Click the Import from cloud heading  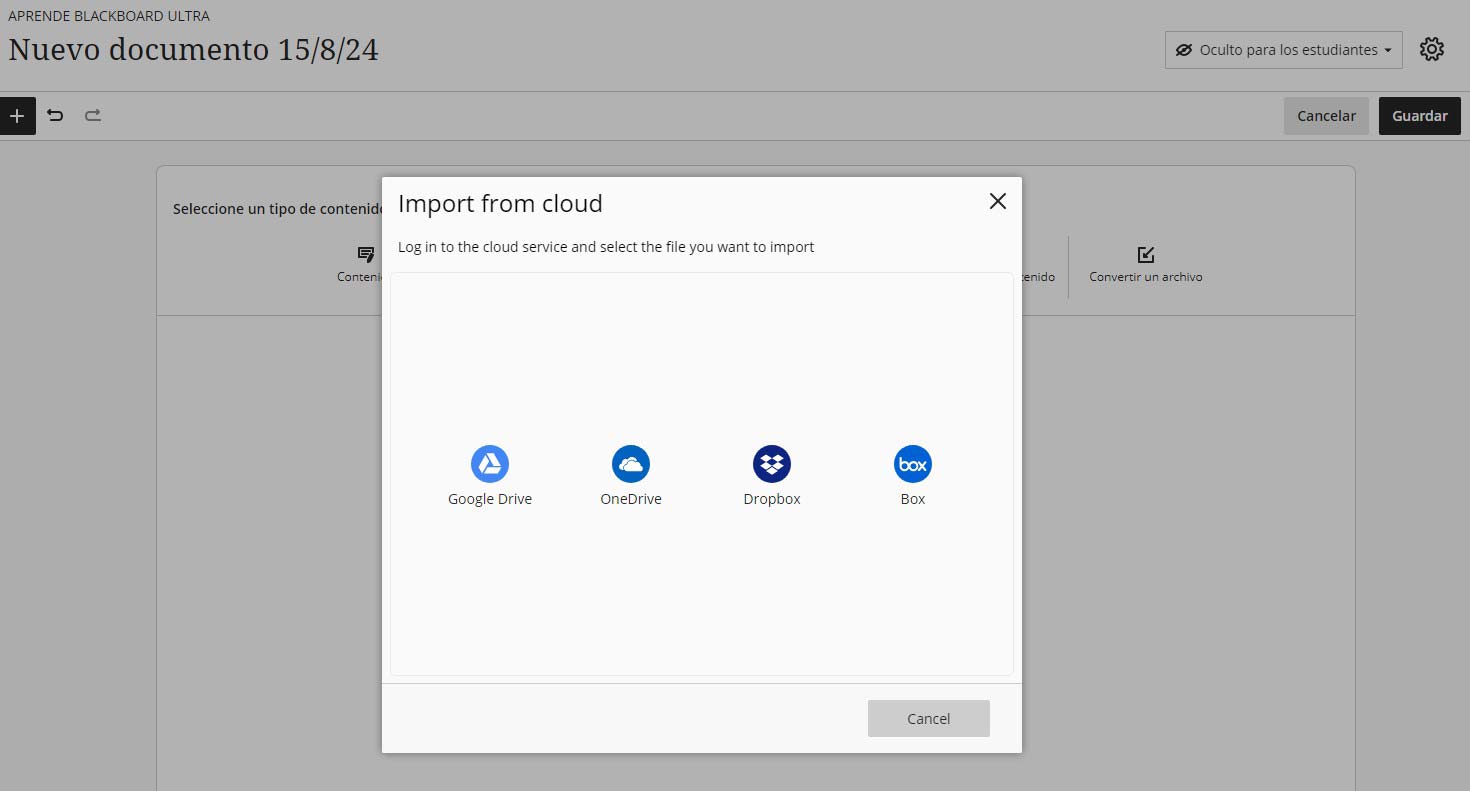pyautogui.click(x=500, y=204)
